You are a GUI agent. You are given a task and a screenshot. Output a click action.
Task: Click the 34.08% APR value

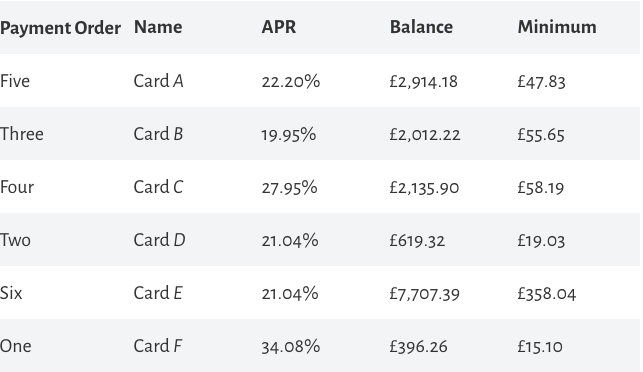291,347
